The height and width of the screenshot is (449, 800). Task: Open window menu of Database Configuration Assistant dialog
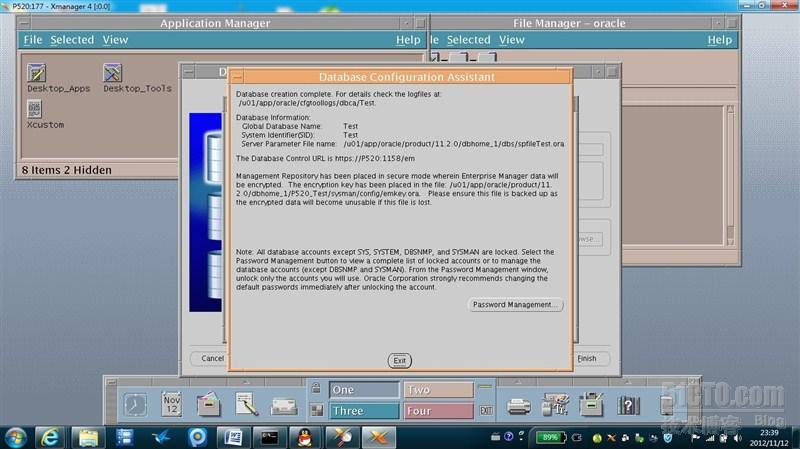pos(236,77)
